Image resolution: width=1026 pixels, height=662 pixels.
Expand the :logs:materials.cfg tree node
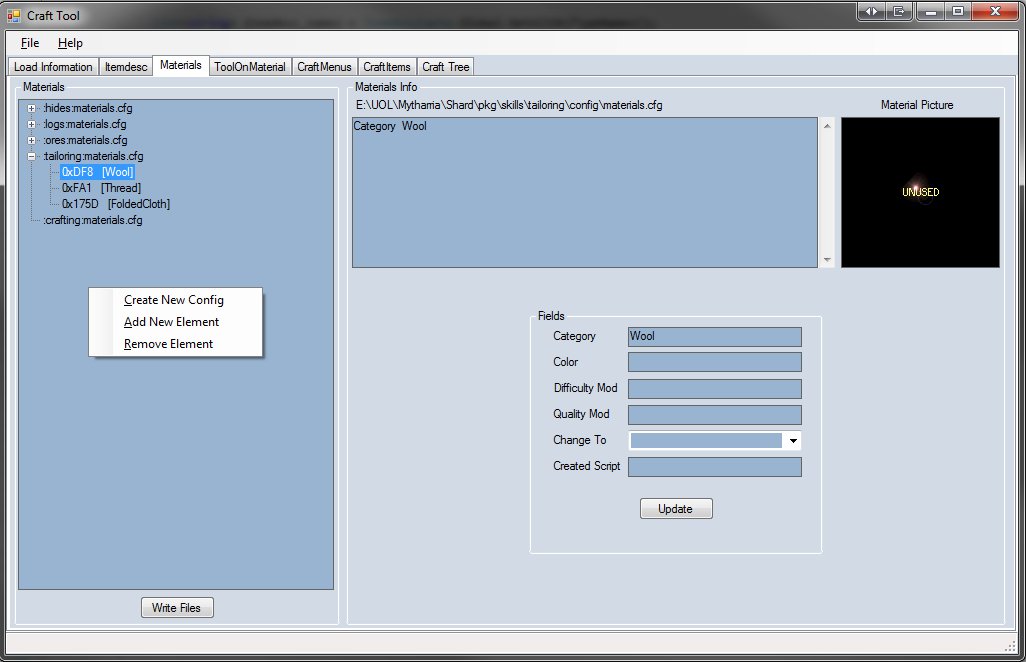[x=32, y=124]
